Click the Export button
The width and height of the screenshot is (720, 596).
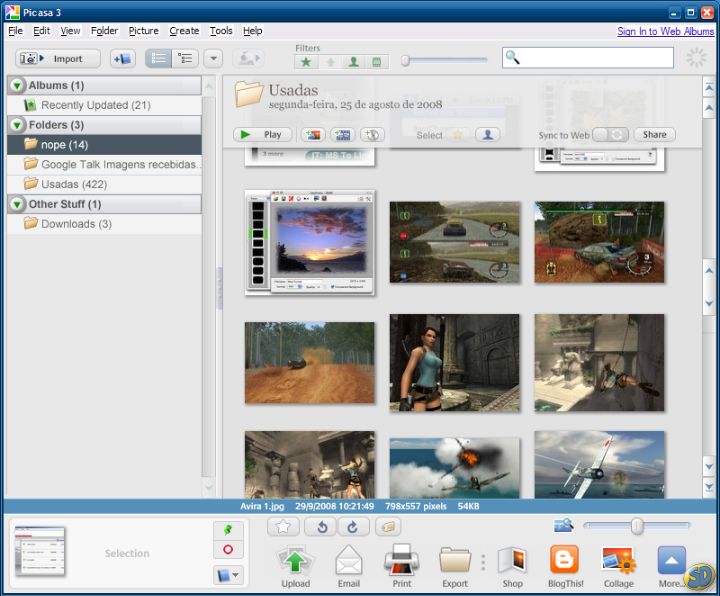455,566
